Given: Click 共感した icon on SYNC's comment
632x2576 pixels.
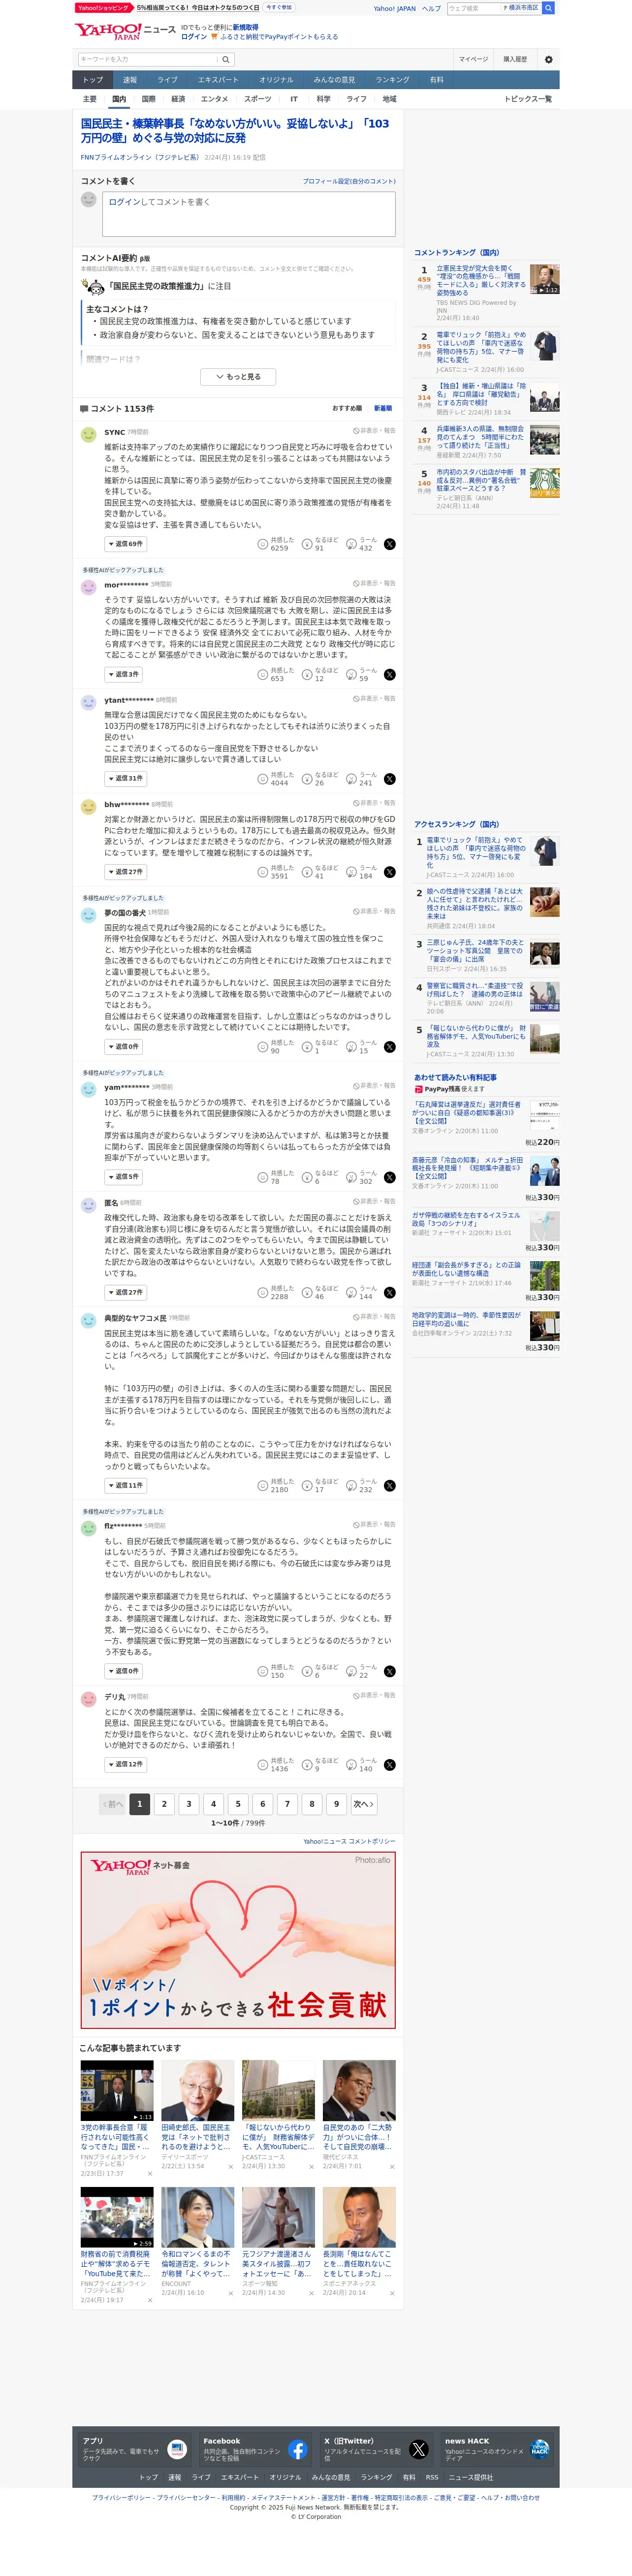Looking at the screenshot, I should [x=263, y=544].
